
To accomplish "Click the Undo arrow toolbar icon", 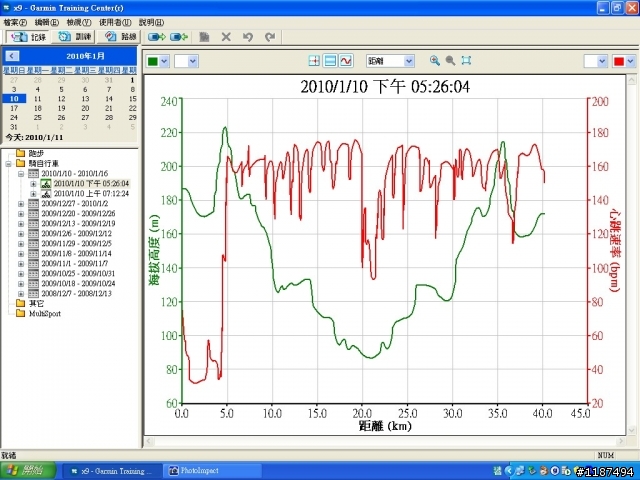I will point(248,37).
